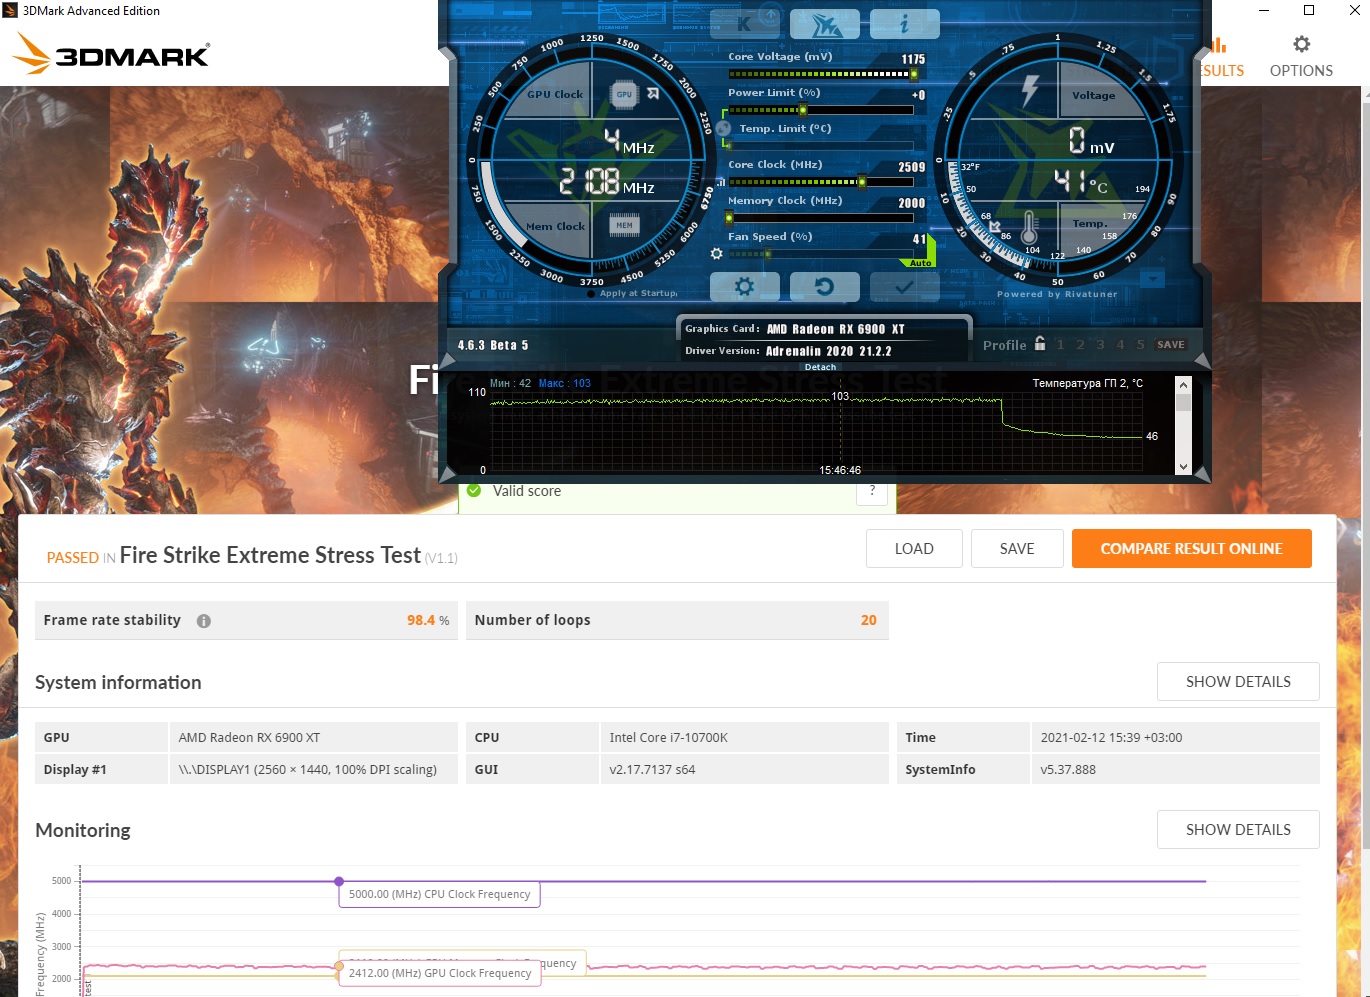Select GPU Clock Frequency point on chart
The image size is (1370, 997).
(x=339, y=967)
